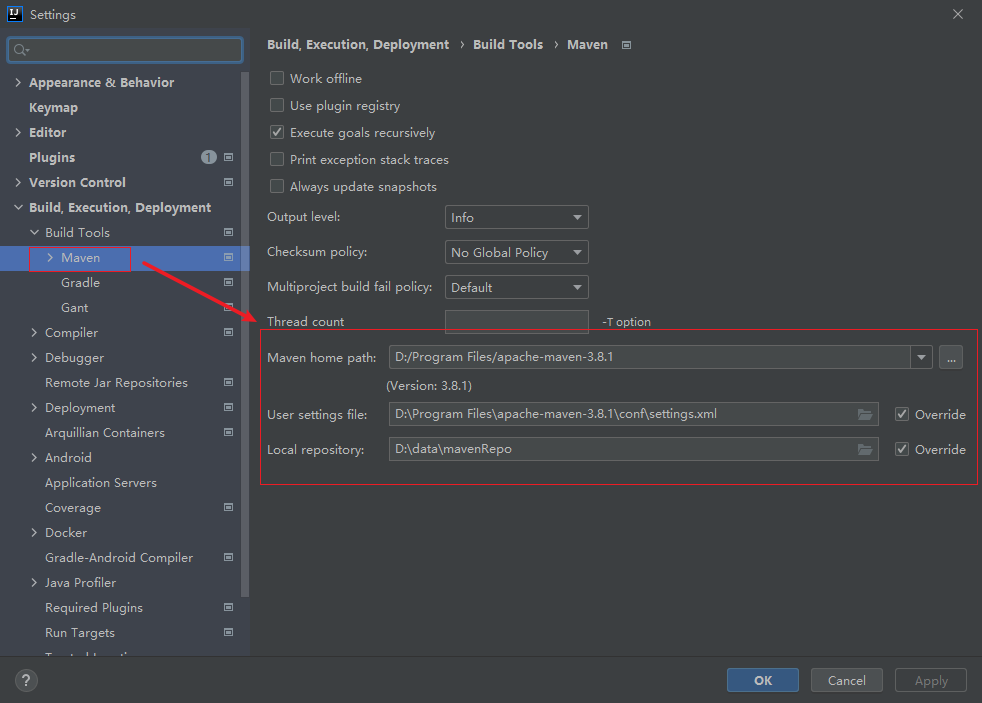Click the project-level icon next to Gradle-Android Compiler
982x703 pixels.
(229, 558)
